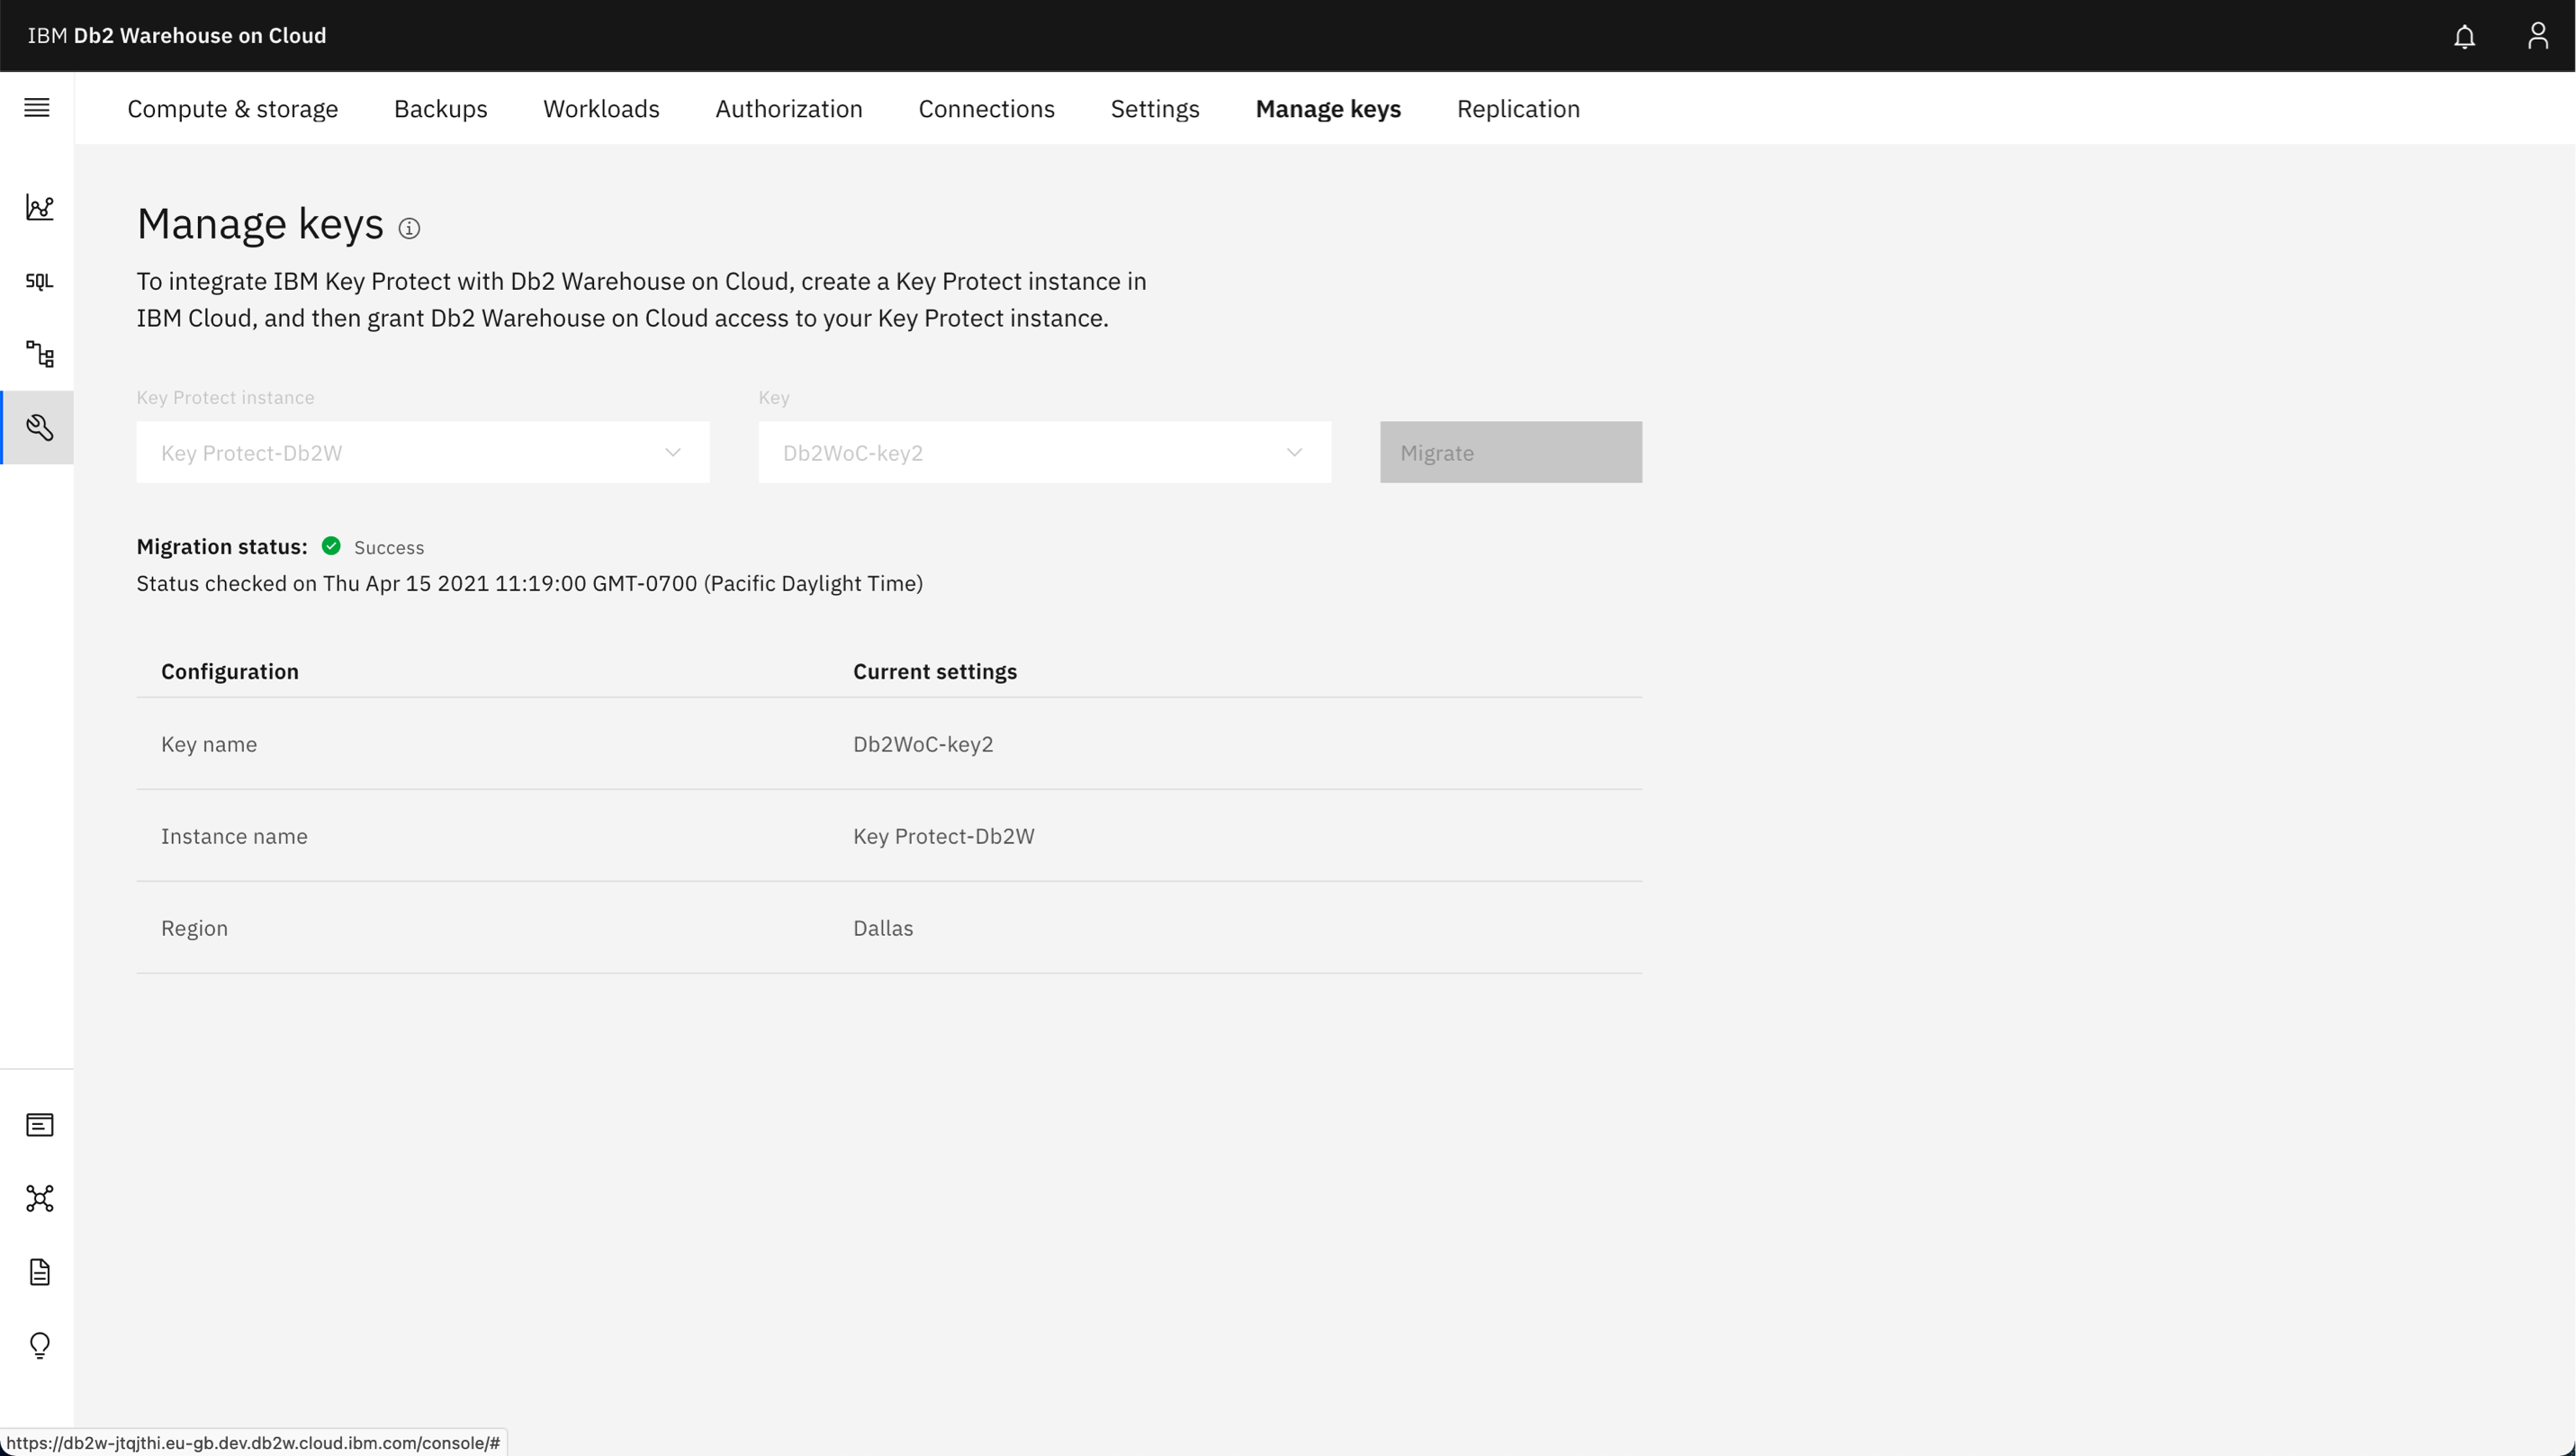
Task: Switch to the Settings tab
Action: click(x=1155, y=109)
